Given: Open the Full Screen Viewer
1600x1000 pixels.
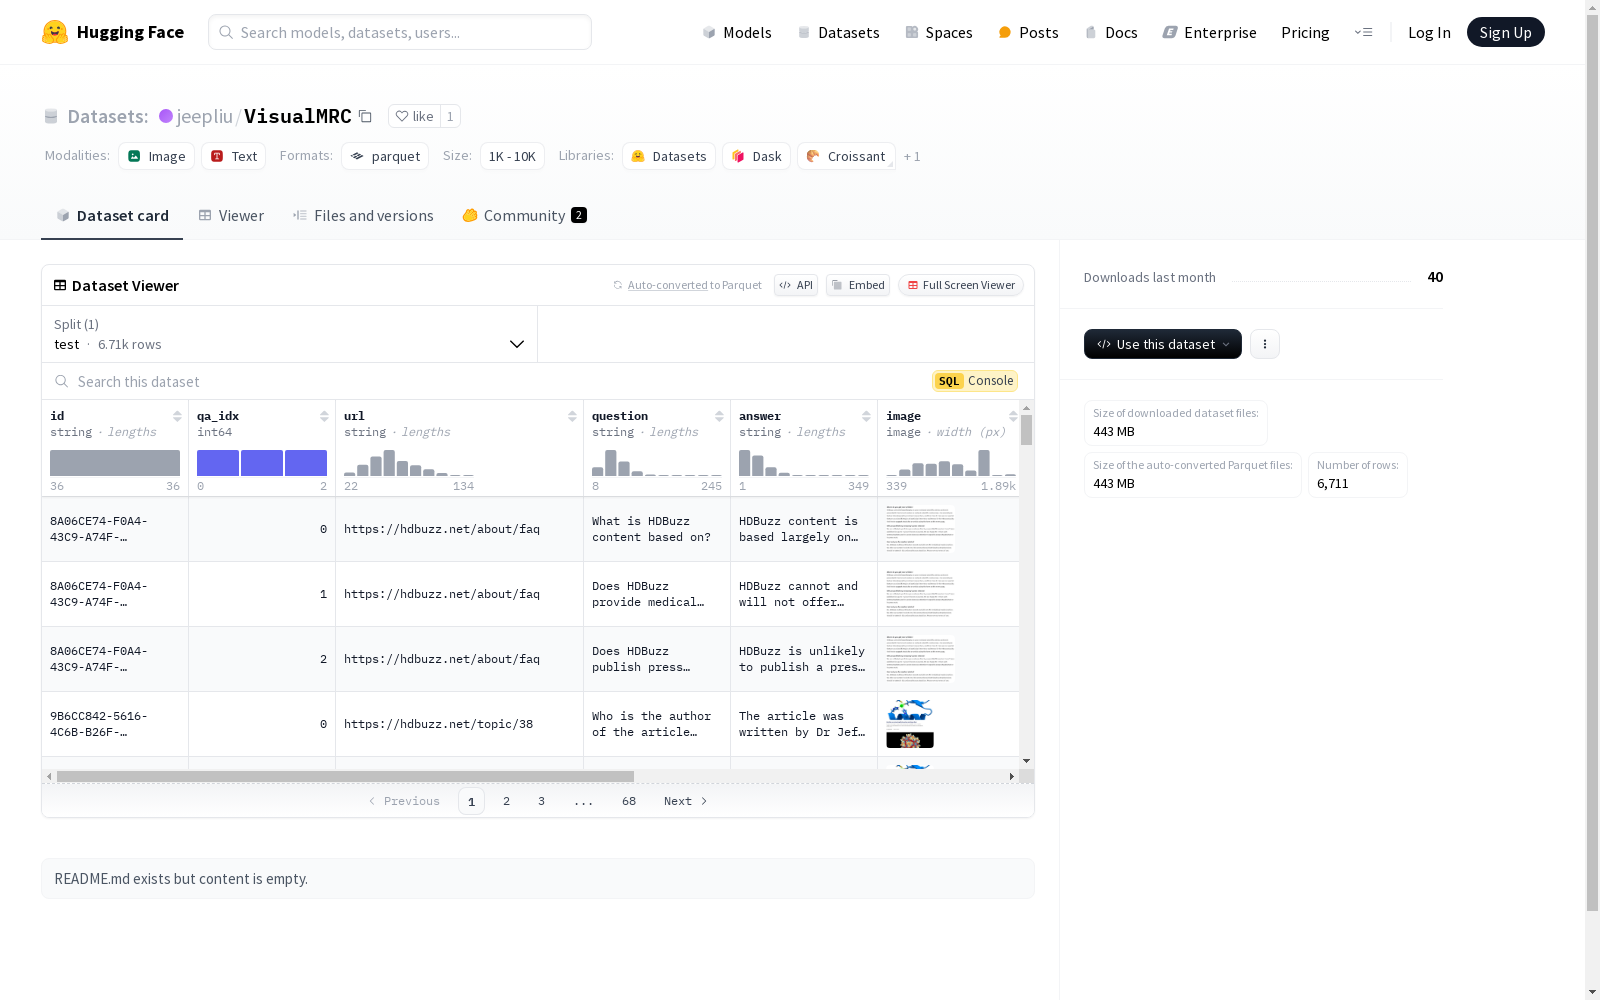Looking at the screenshot, I should (x=961, y=285).
